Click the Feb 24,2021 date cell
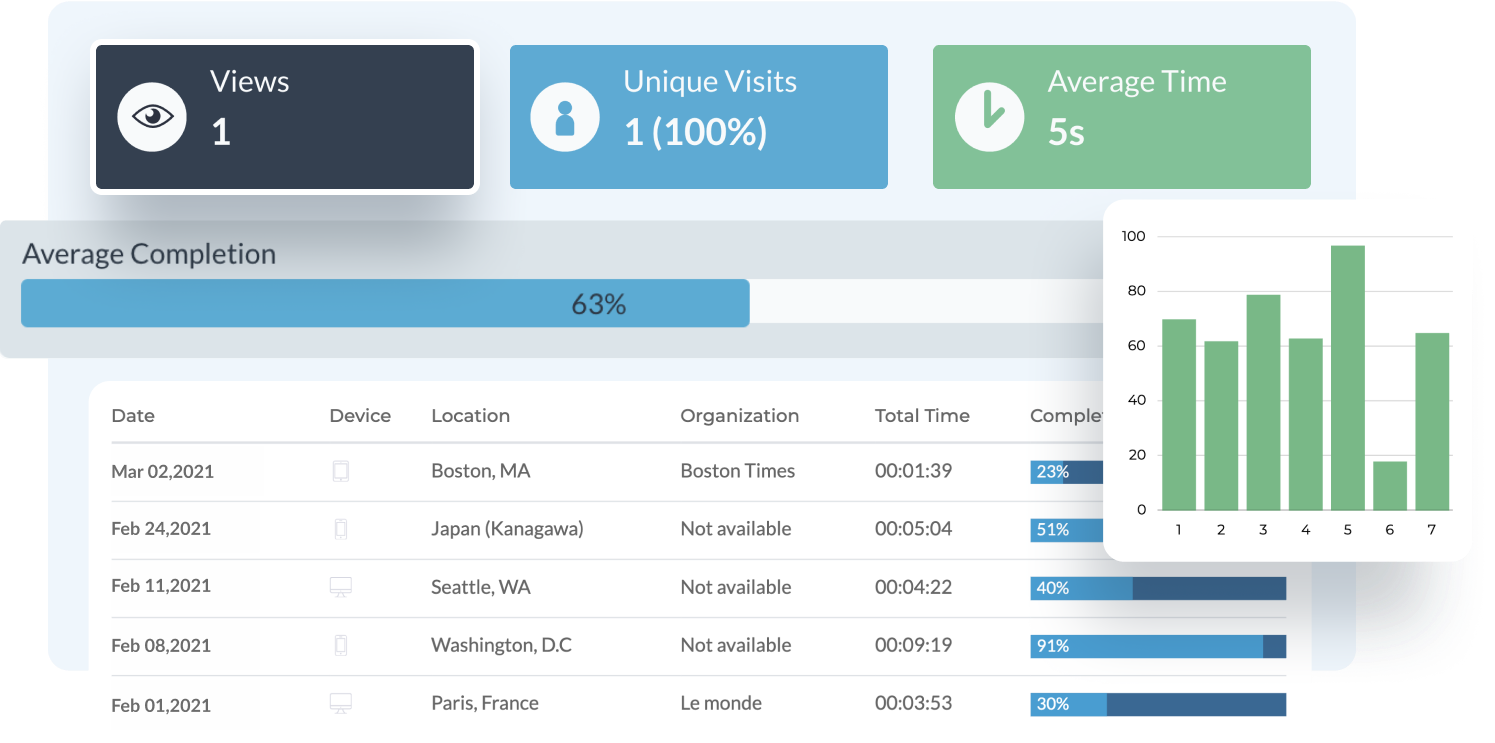 (x=161, y=529)
